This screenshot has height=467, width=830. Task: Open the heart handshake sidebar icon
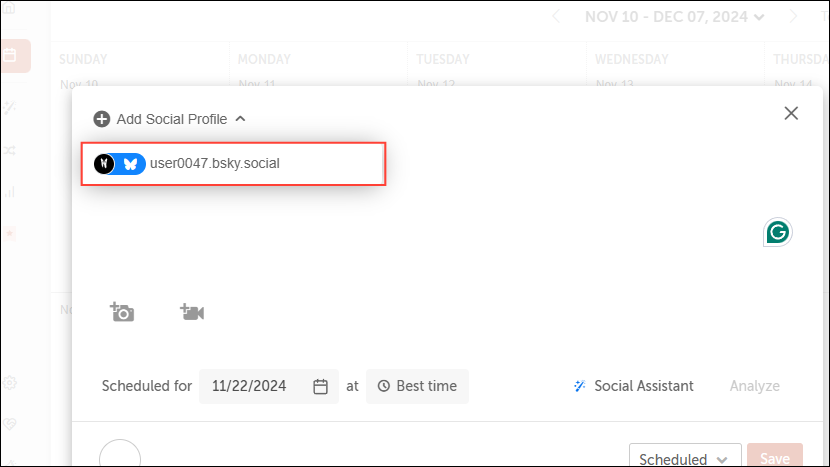coord(10,424)
